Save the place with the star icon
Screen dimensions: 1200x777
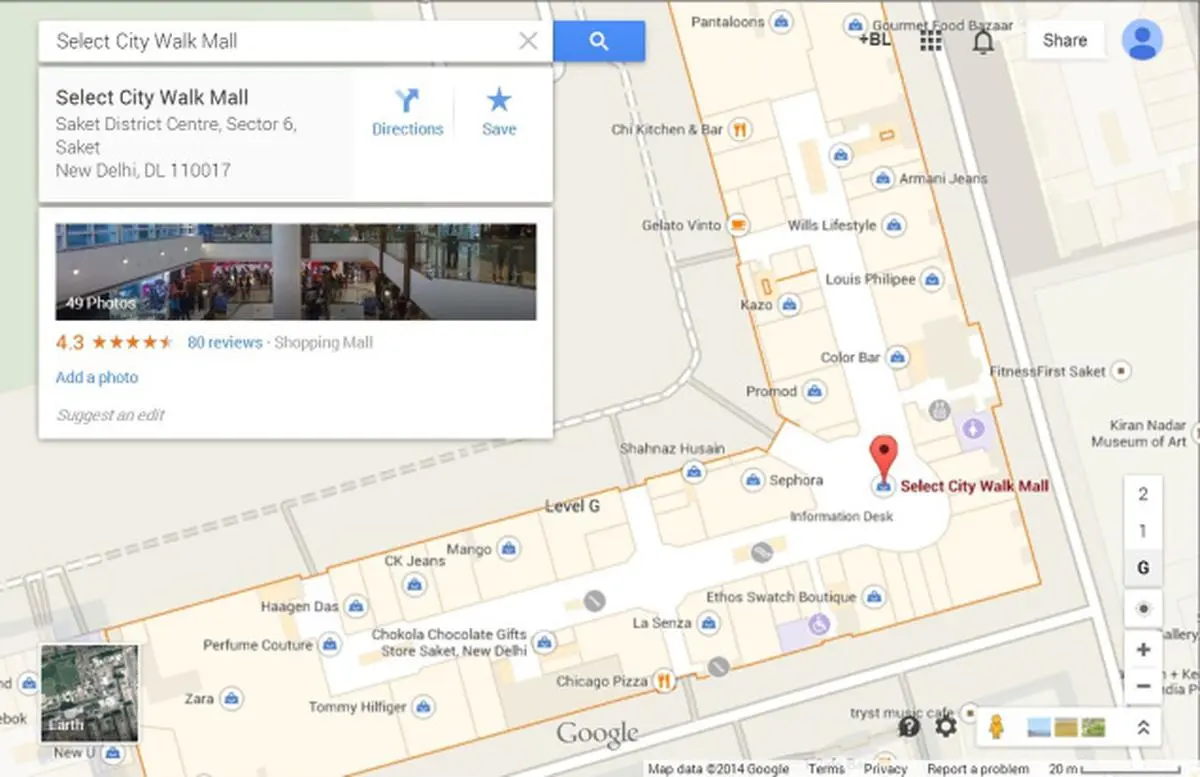499,112
